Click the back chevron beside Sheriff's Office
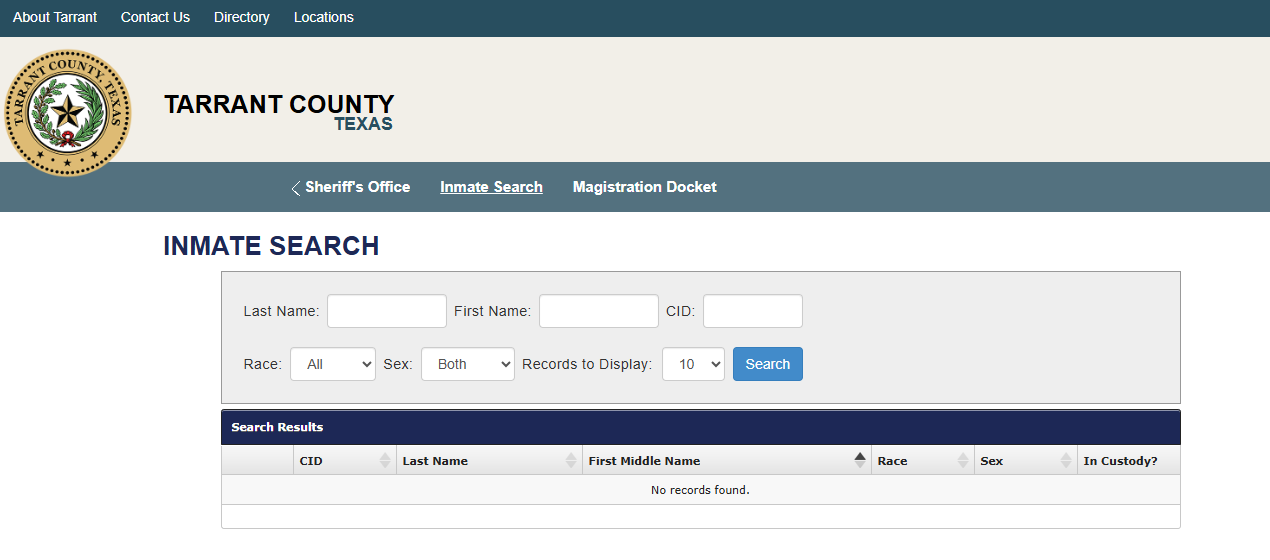1270x560 pixels. [295, 188]
